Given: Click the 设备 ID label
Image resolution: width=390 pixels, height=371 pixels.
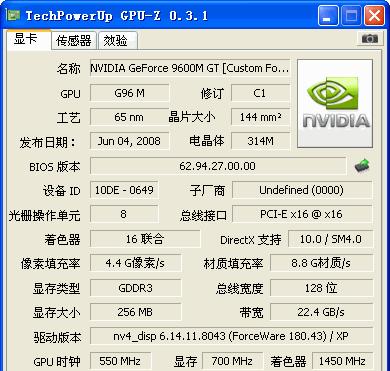Looking at the screenshot, I should click(x=61, y=191).
